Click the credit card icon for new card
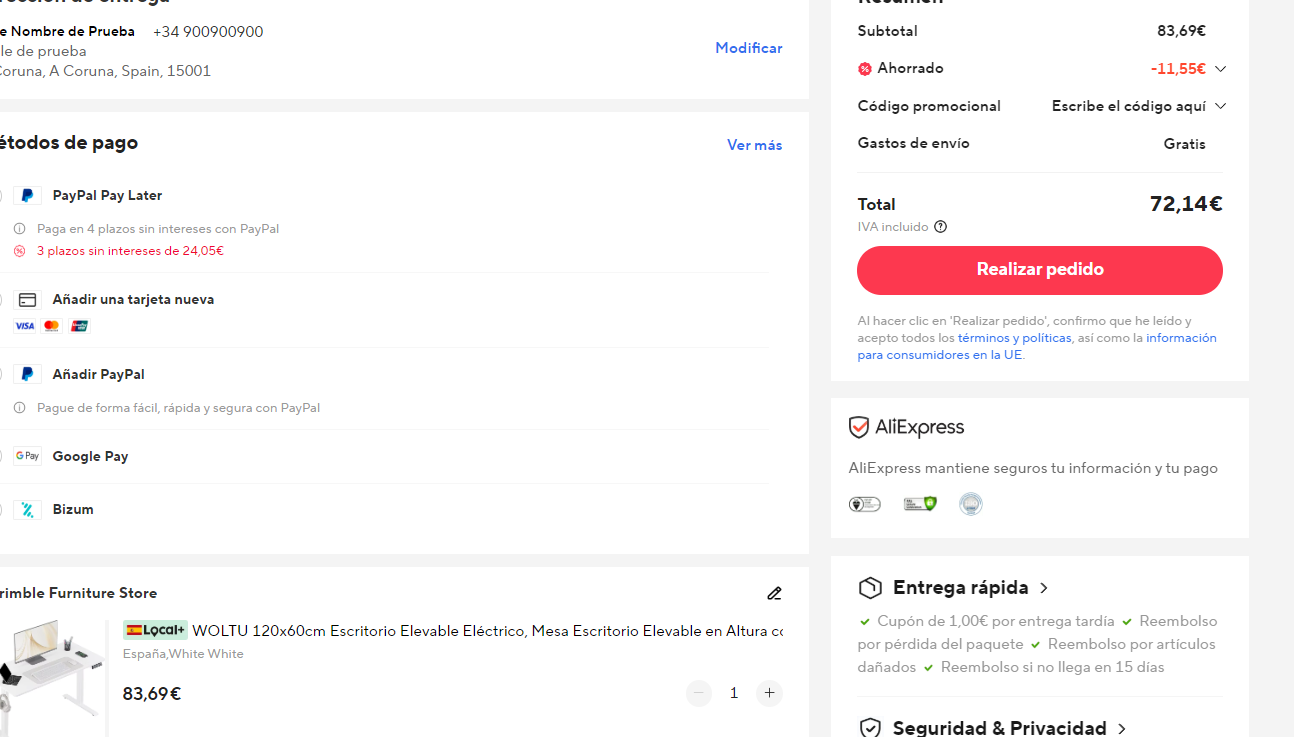The width and height of the screenshot is (1294, 737). coord(27,300)
